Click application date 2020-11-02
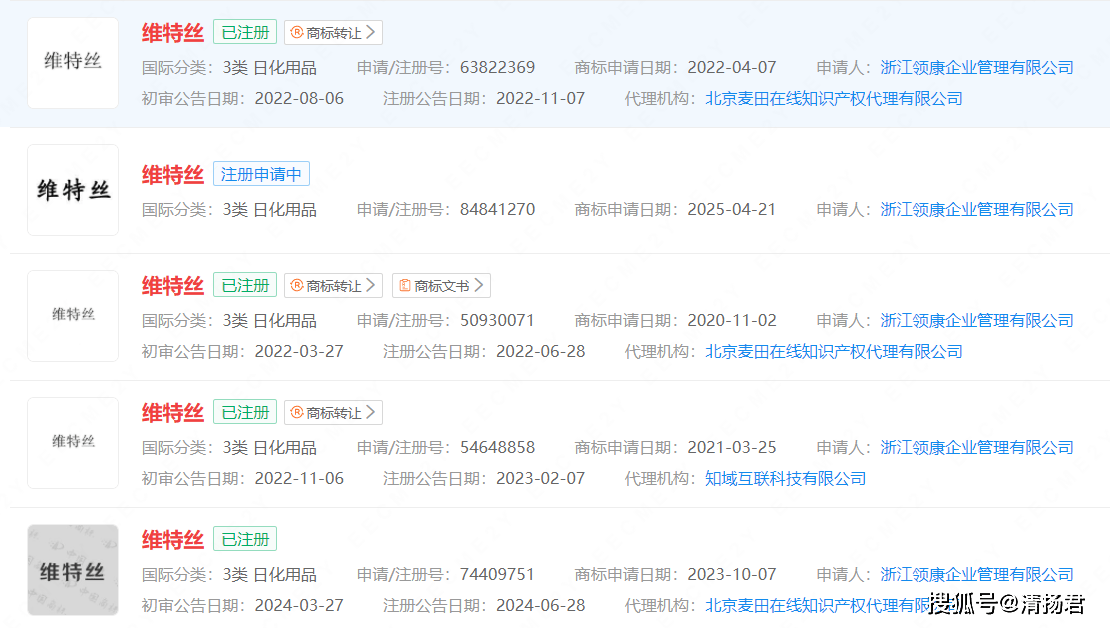The width and height of the screenshot is (1110, 628). click(x=732, y=321)
